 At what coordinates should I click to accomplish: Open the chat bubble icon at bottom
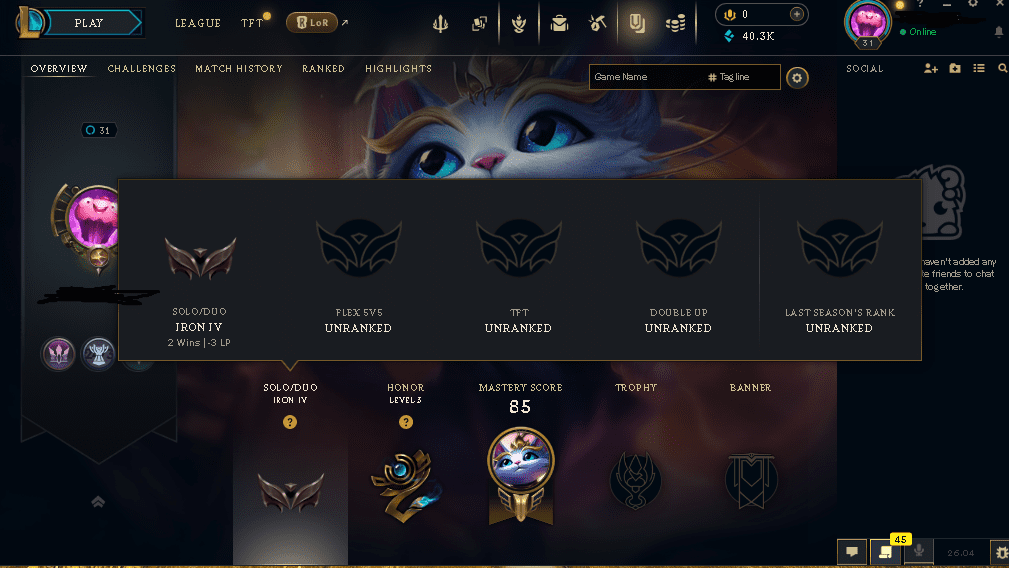pos(852,552)
